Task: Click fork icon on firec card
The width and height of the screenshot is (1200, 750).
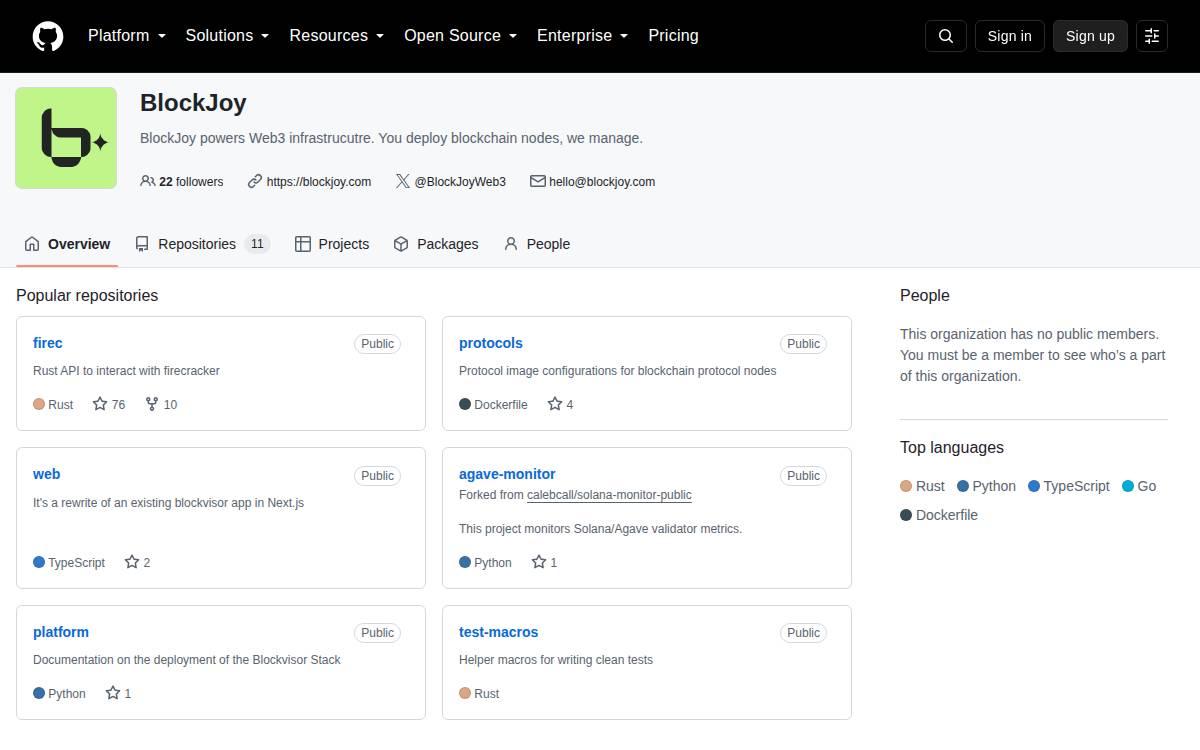Action: pyautogui.click(x=152, y=404)
